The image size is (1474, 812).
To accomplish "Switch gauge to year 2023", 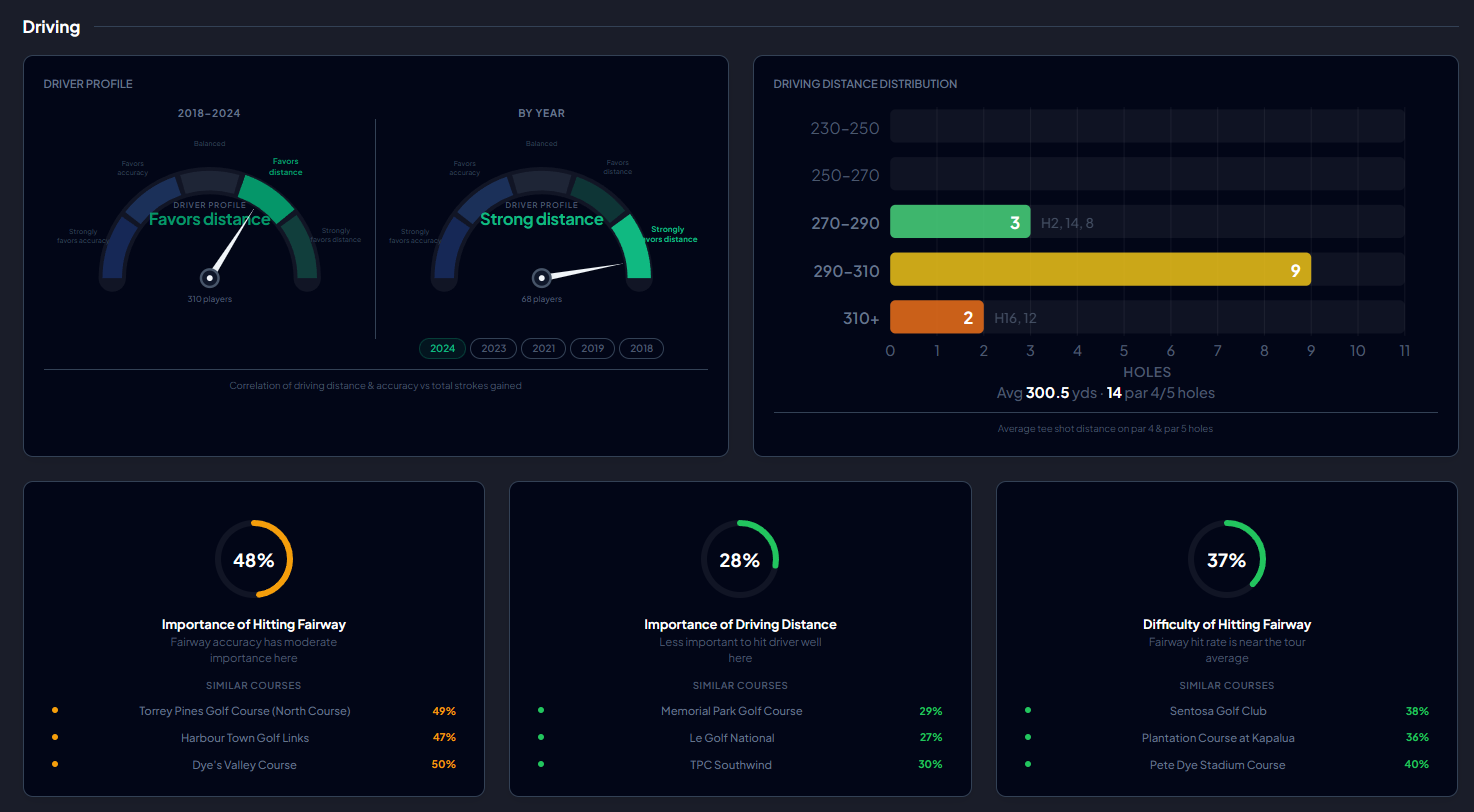I will 494,349.
